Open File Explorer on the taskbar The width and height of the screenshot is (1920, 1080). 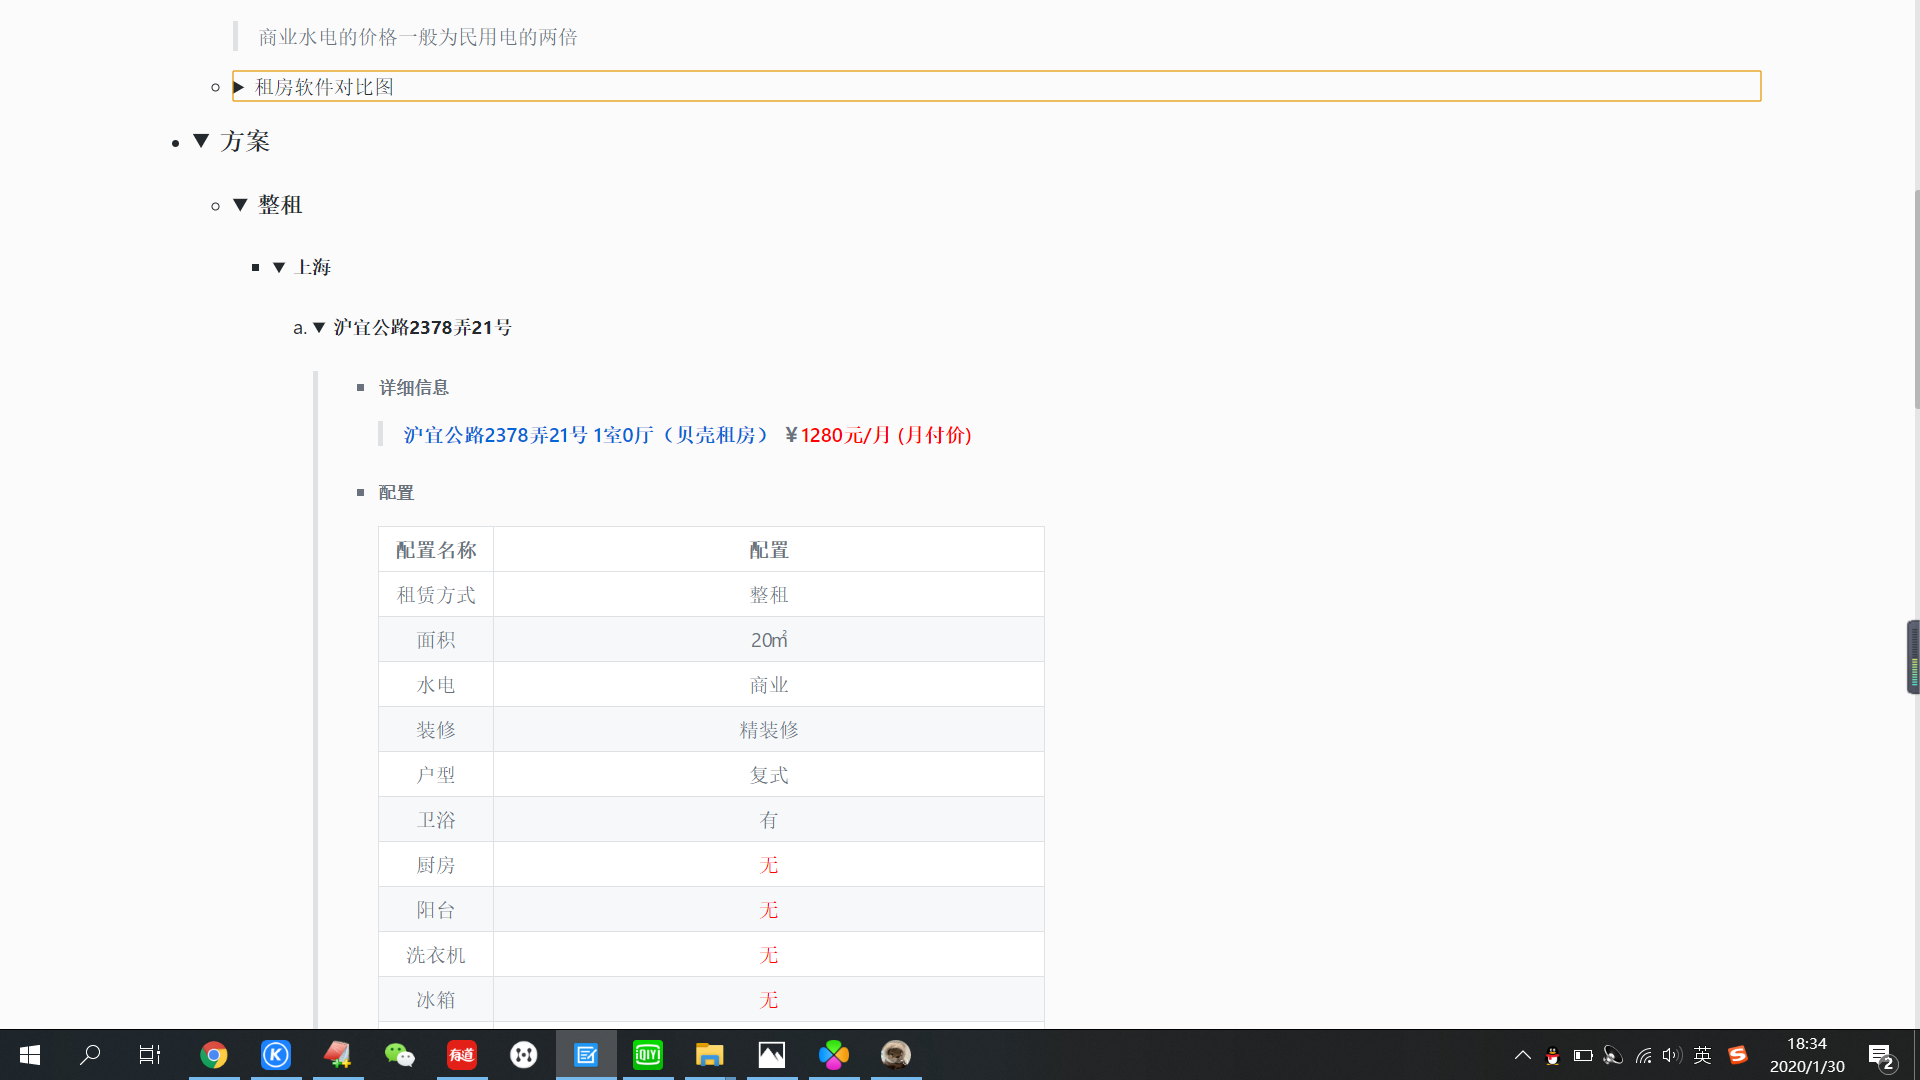coord(710,1055)
